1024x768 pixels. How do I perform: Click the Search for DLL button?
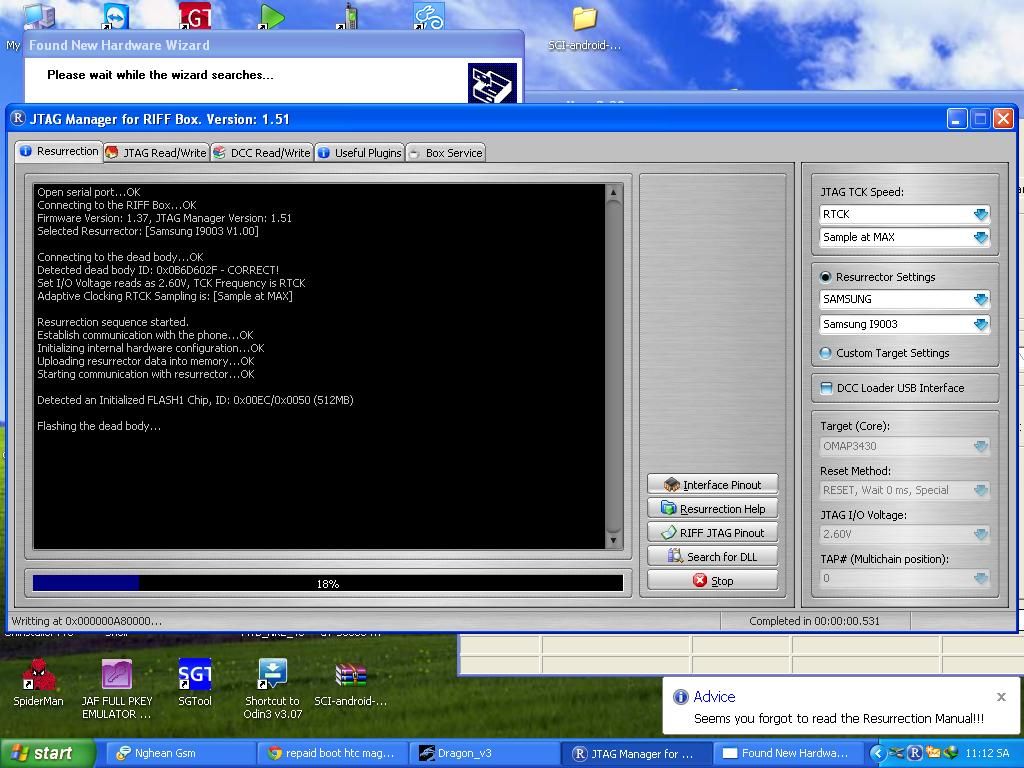point(712,556)
